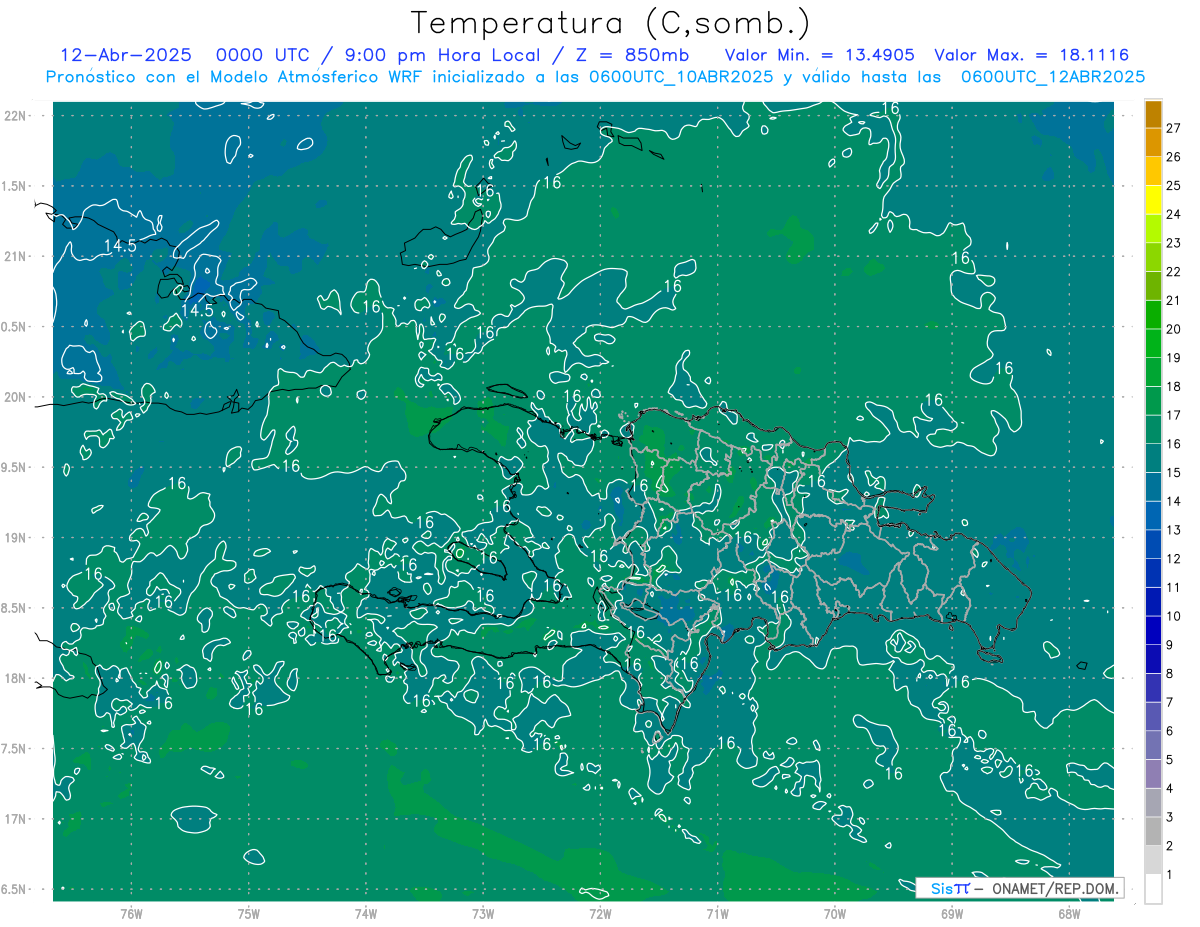This screenshot has height=927, width=1200.
Task: Click color scale label "7"
Action: click(1169, 702)
